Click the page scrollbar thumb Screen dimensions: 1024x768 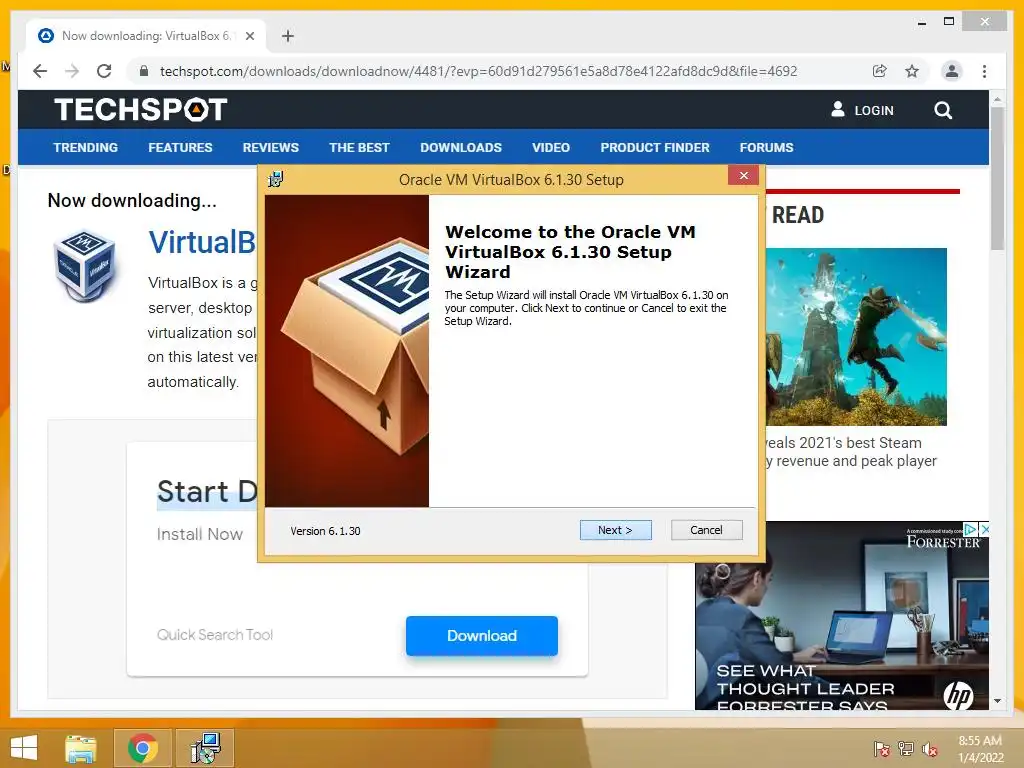tap(997, 178)
